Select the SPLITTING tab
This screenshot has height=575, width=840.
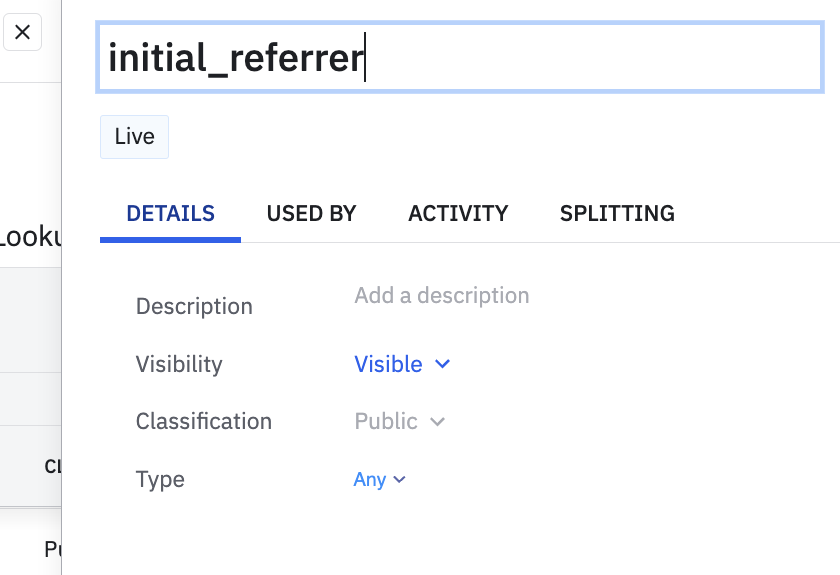tap(617, 213)
